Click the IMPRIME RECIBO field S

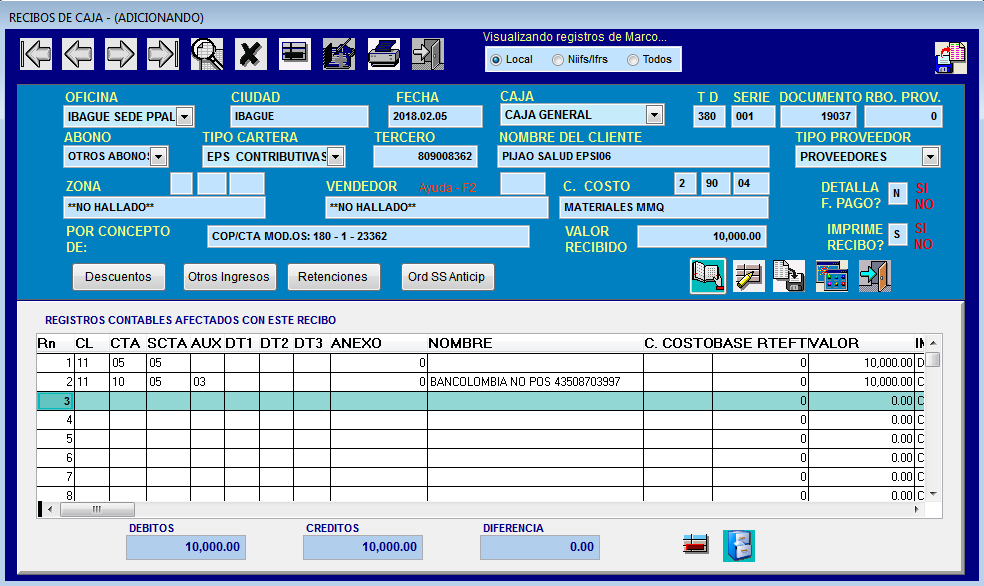897,234
